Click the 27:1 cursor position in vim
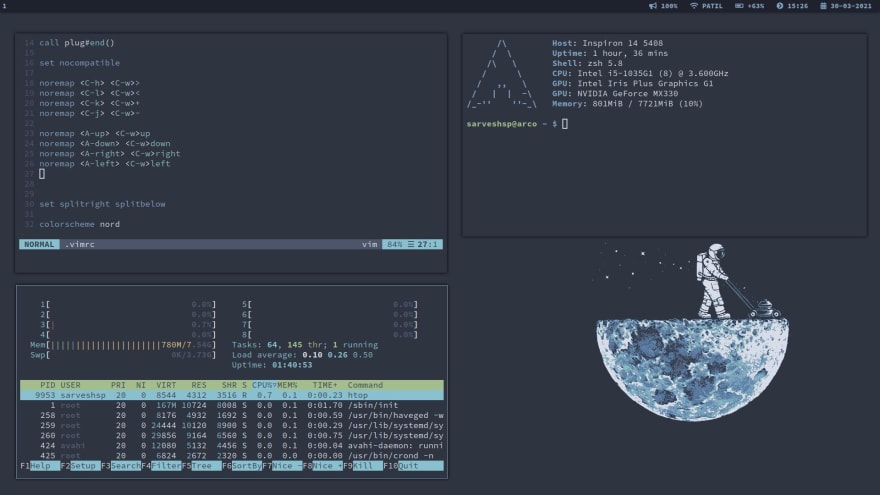The height and width of the screenshot is (495, 880). (x=427, y=244)
